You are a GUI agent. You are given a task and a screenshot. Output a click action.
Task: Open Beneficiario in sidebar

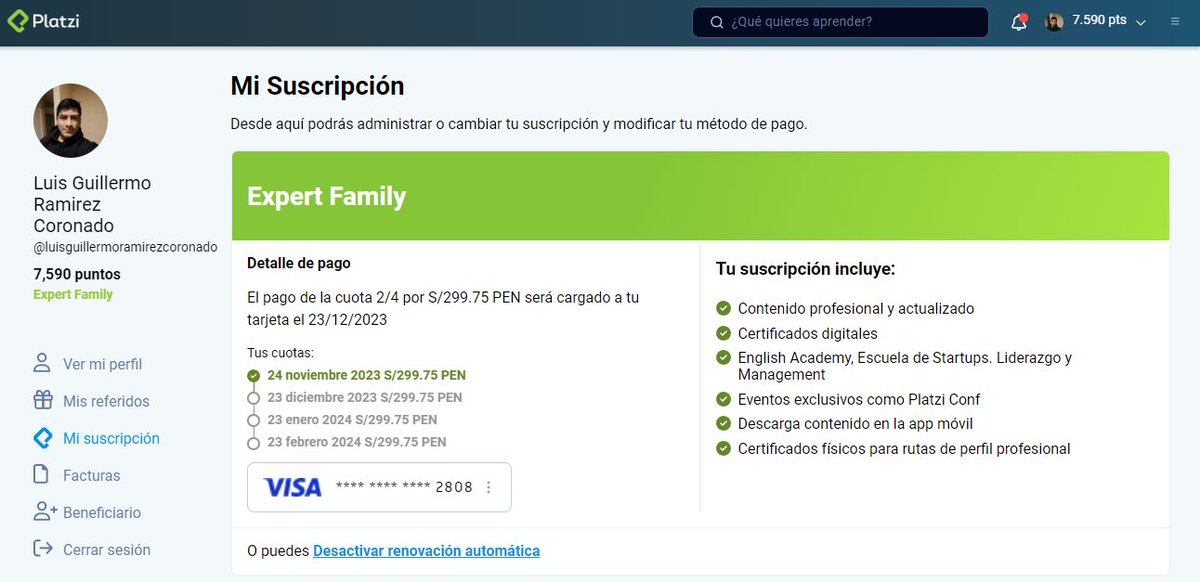pos(102,512)
